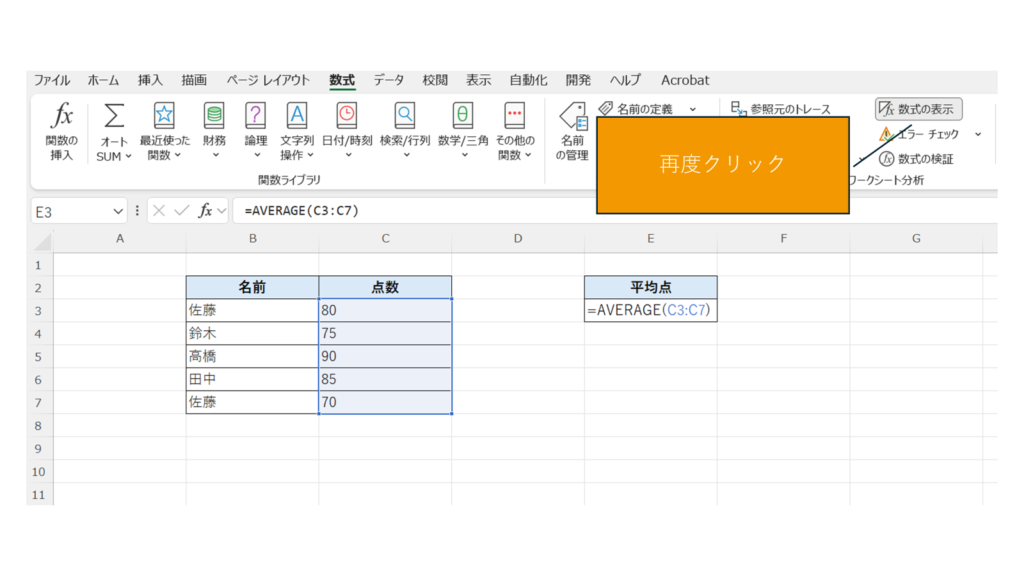Open the 数学/三角 functions icon

pyautogui.click(x=462, y=116)
